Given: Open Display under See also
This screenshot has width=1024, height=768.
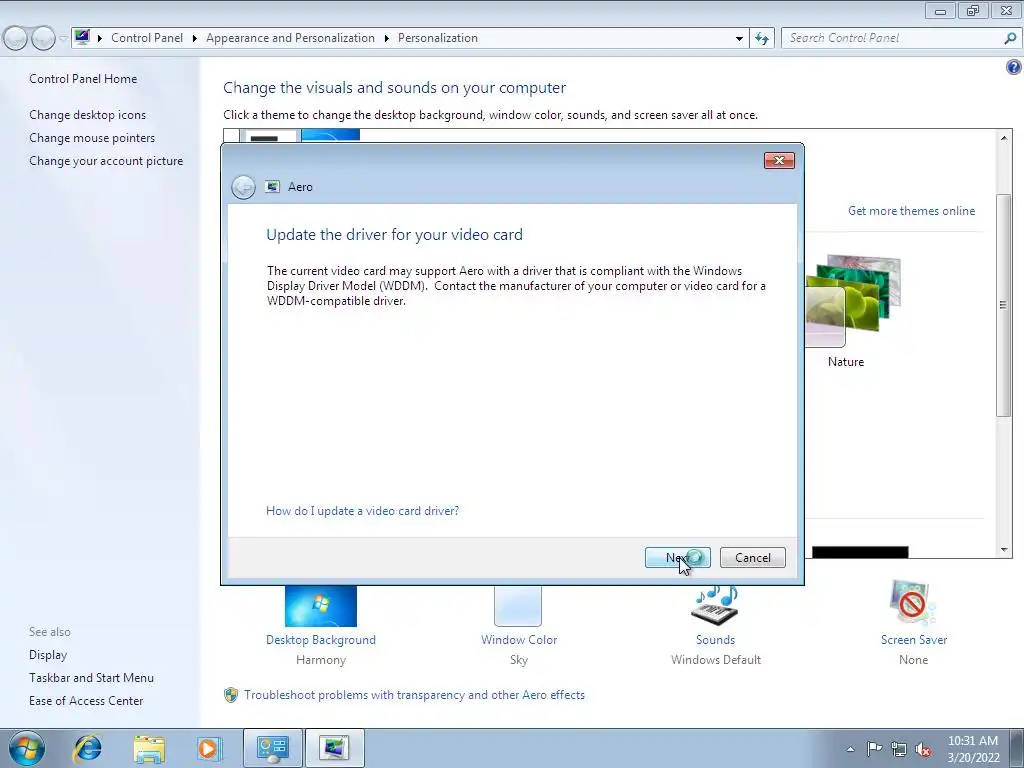Looking at the screenshot, I should (x=48, y=655).
